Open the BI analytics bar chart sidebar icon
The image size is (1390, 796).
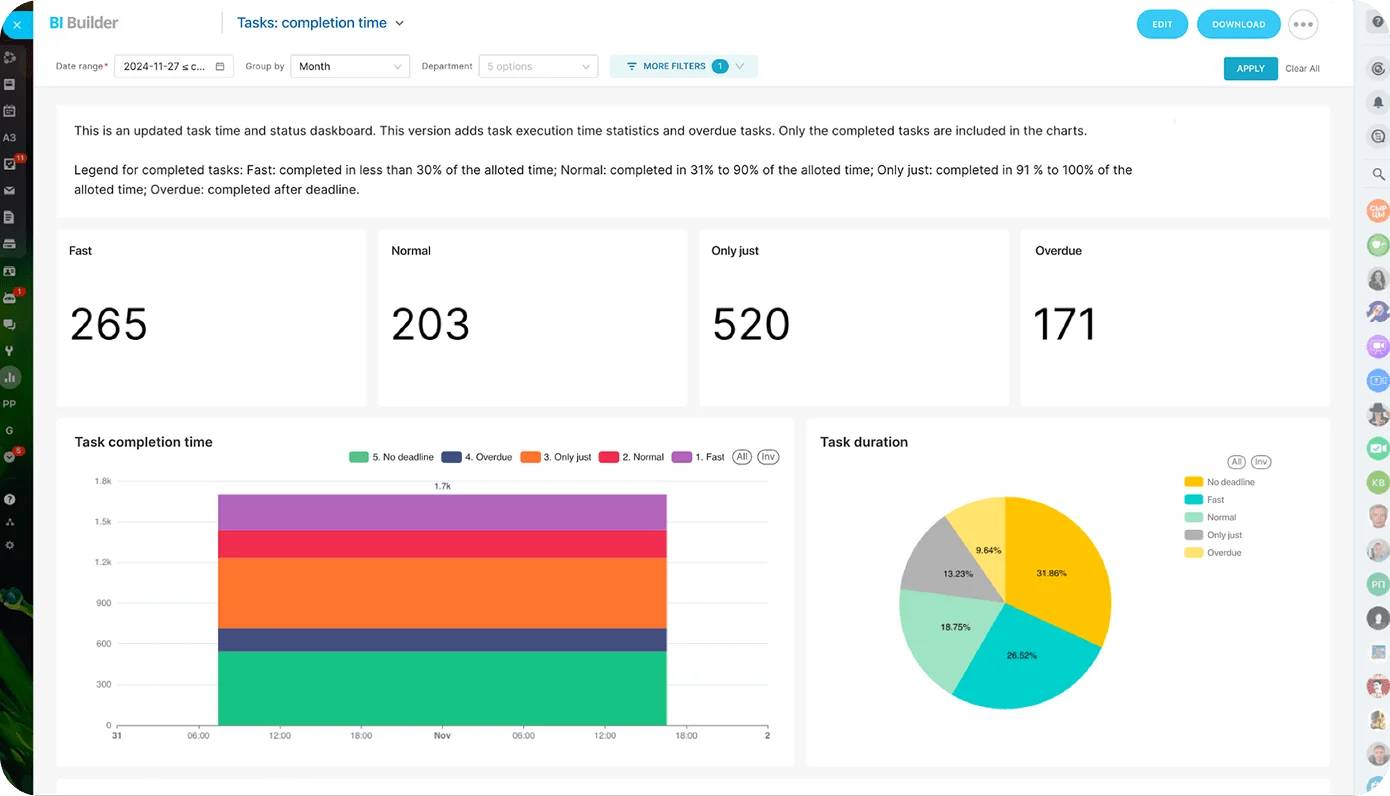(x=10, y=378)
